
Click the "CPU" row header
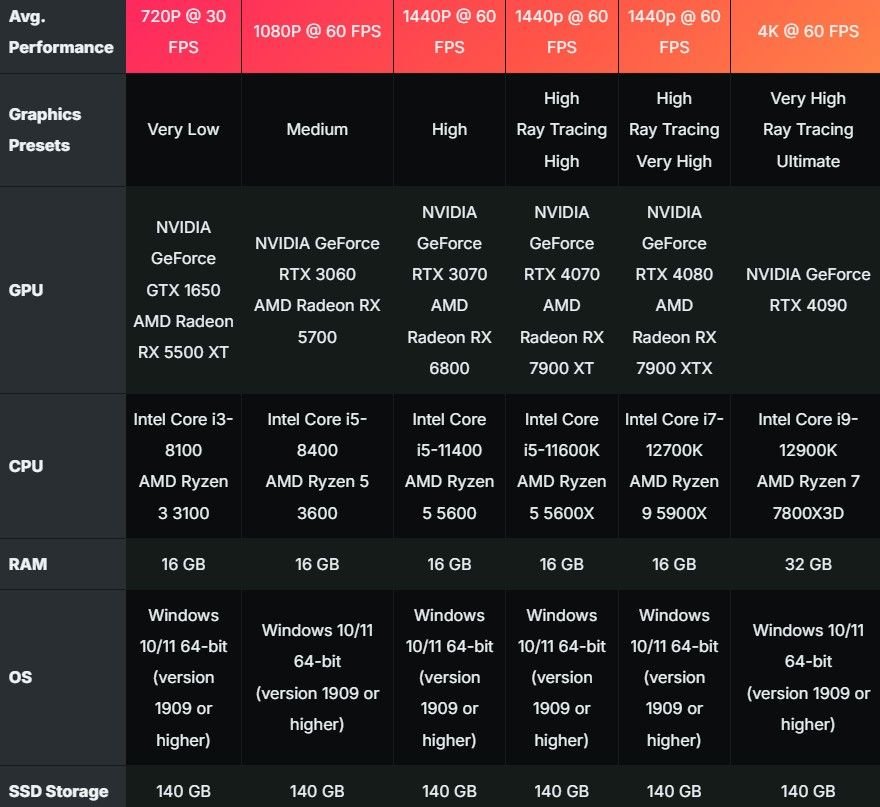pos(62,466)
